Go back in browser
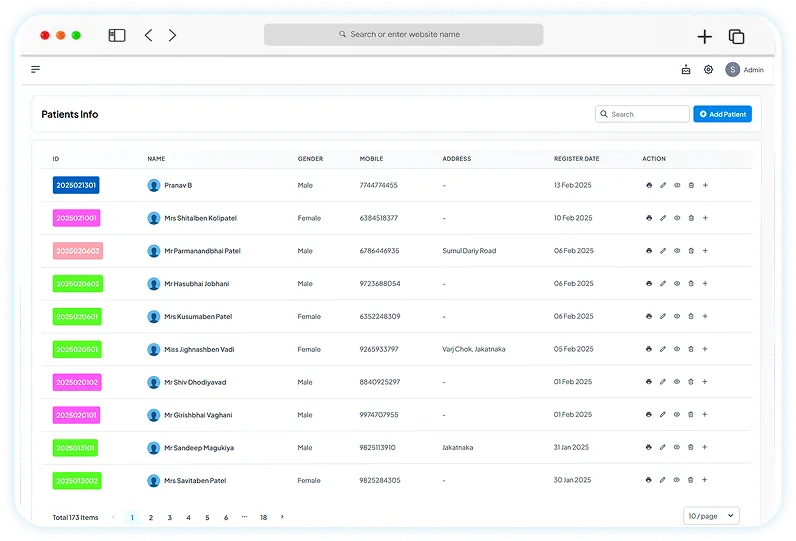The height and width of the screenshot is (541, 796). pos(148,35)
